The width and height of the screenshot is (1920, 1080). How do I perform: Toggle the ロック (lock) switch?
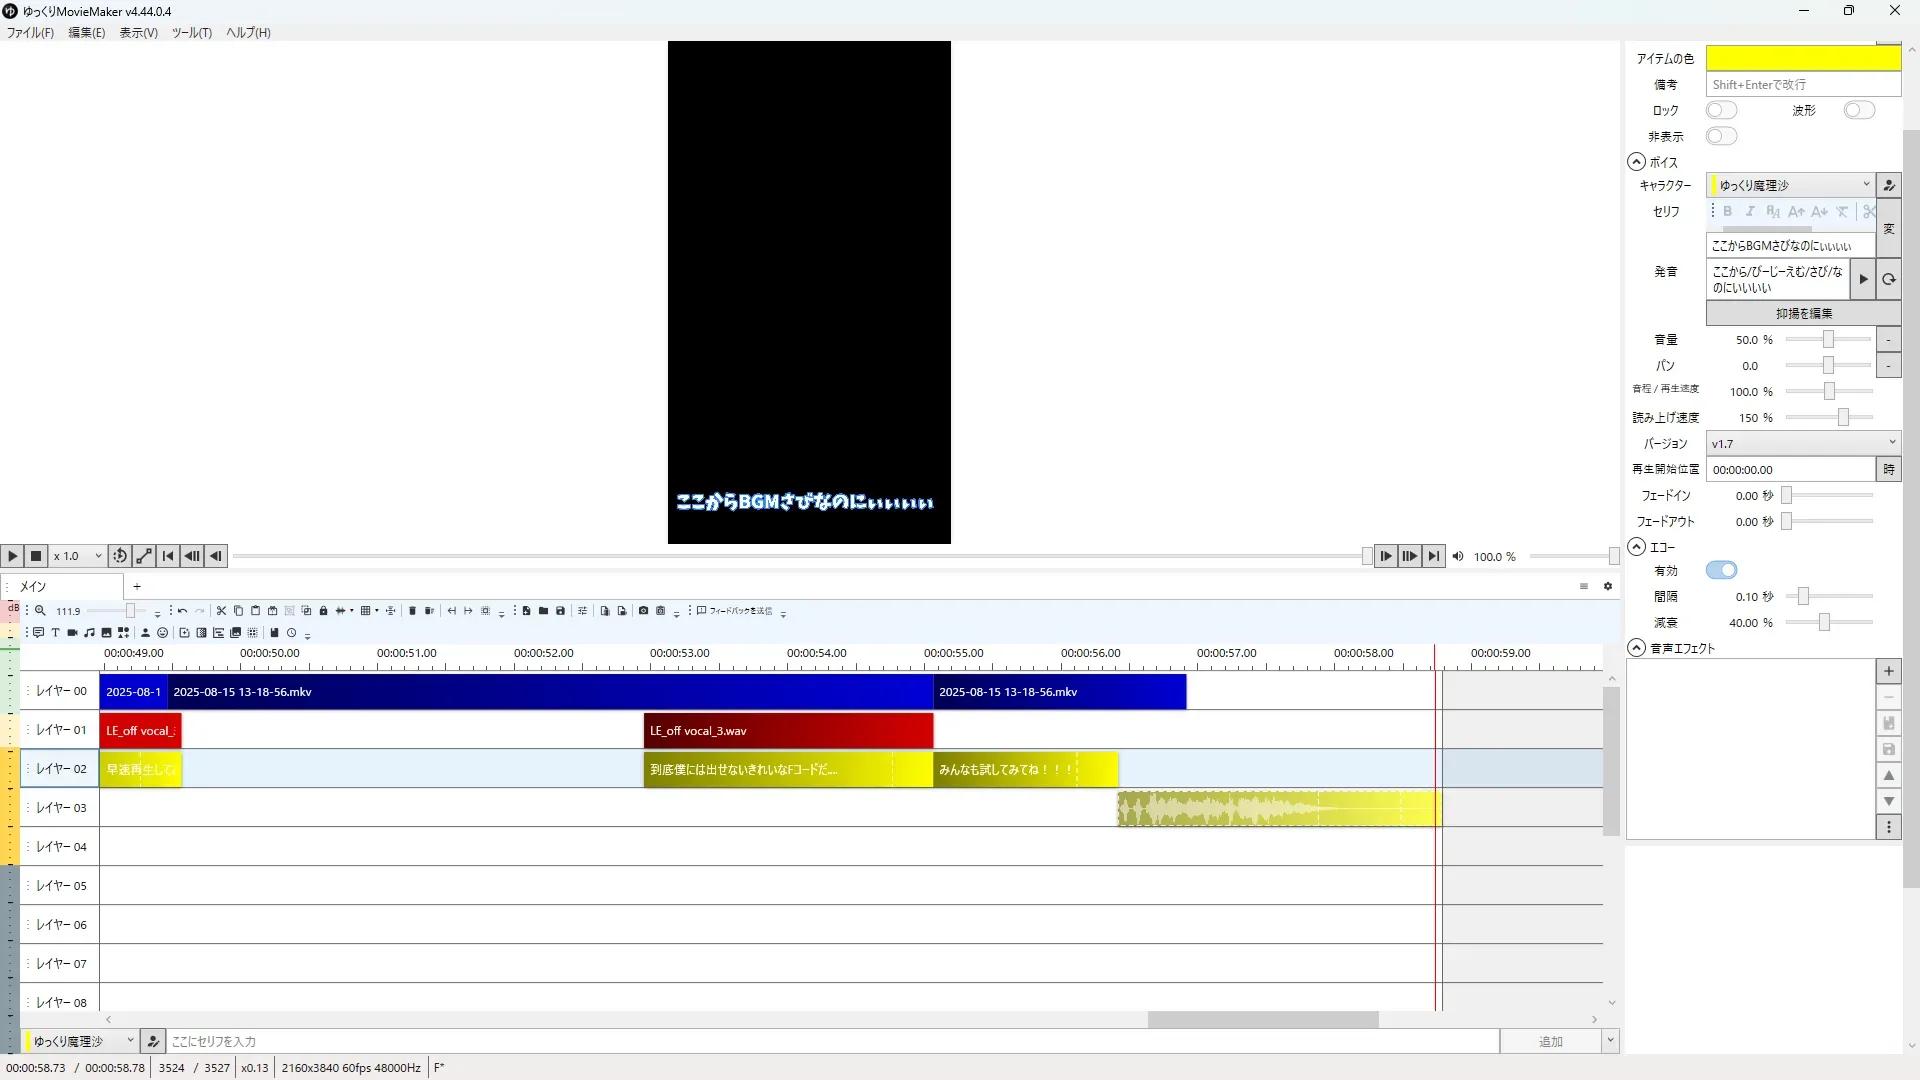[x=1721, y=110]
